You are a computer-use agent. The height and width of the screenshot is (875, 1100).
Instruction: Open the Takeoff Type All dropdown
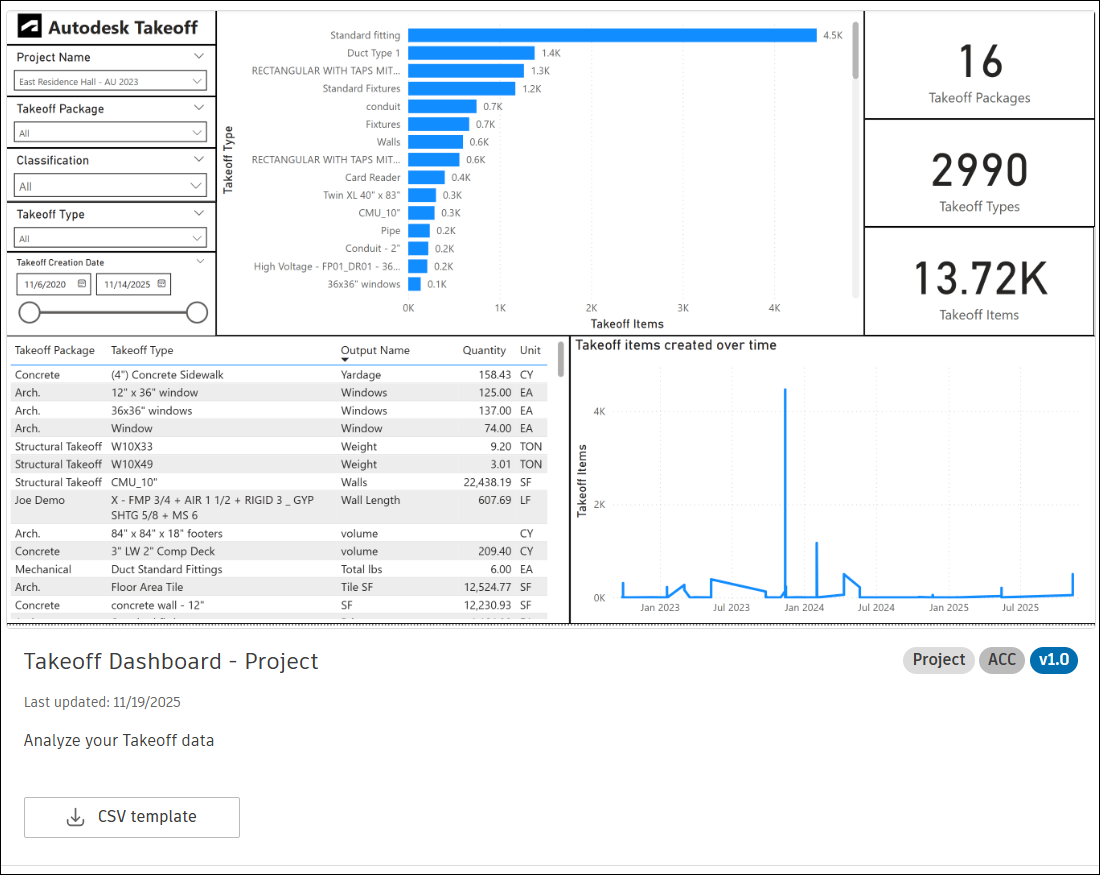click(110, 238)
